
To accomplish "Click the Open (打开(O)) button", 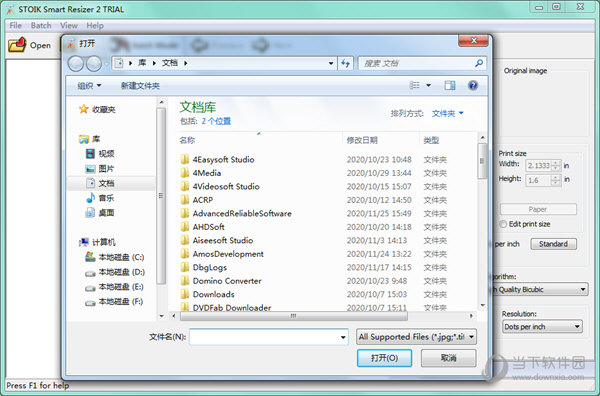I will (x=385, y=358).
